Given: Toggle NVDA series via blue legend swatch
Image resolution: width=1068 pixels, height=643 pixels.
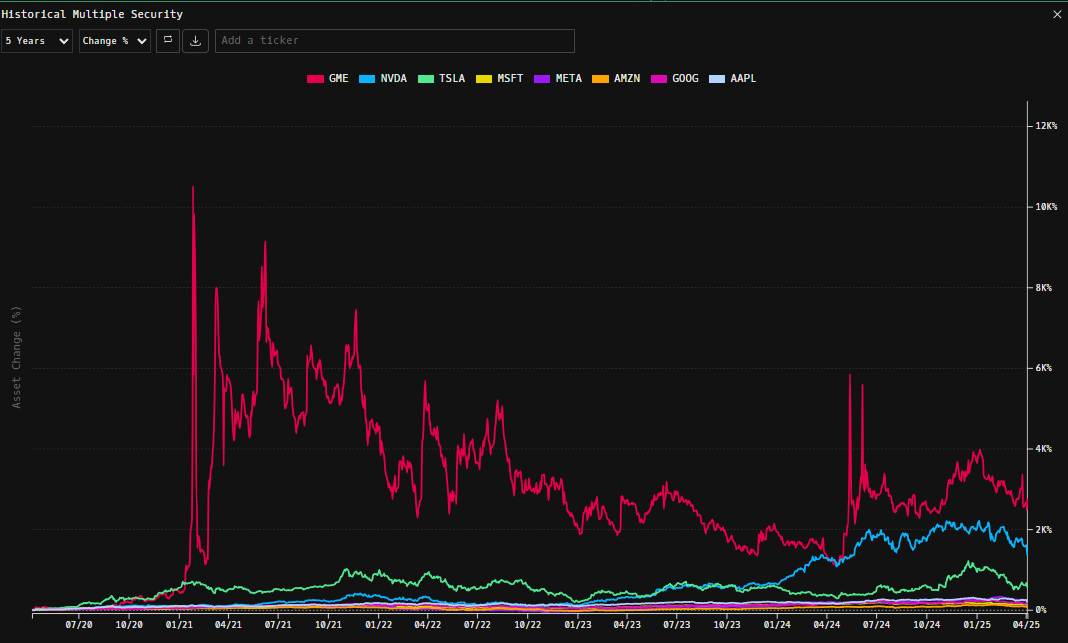Looking at the screenshot, I should [367, 79].
